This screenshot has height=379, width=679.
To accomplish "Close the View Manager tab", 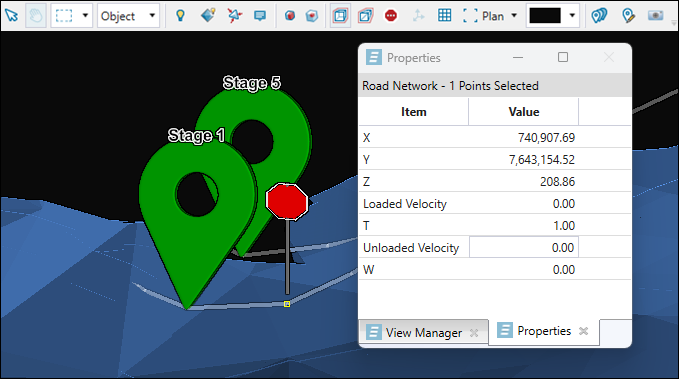I will tap(474, 333).
